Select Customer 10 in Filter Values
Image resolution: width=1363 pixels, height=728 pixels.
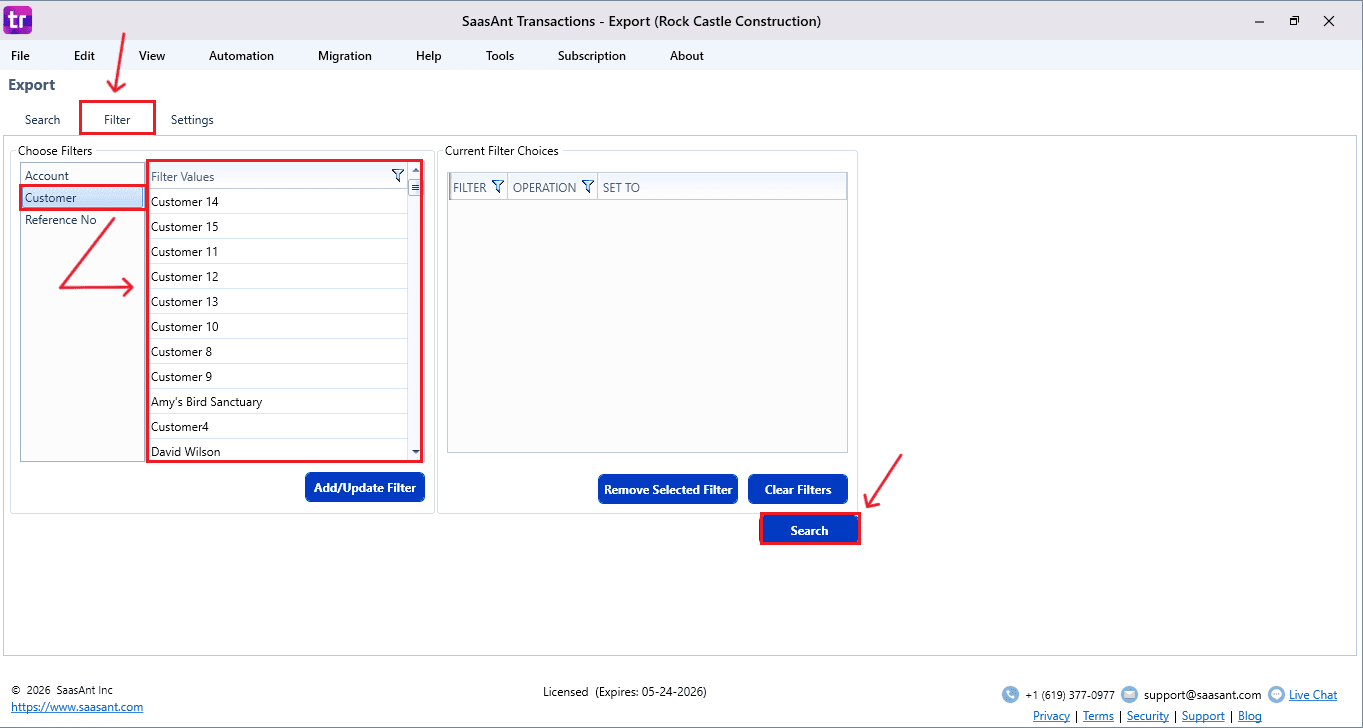278,327
